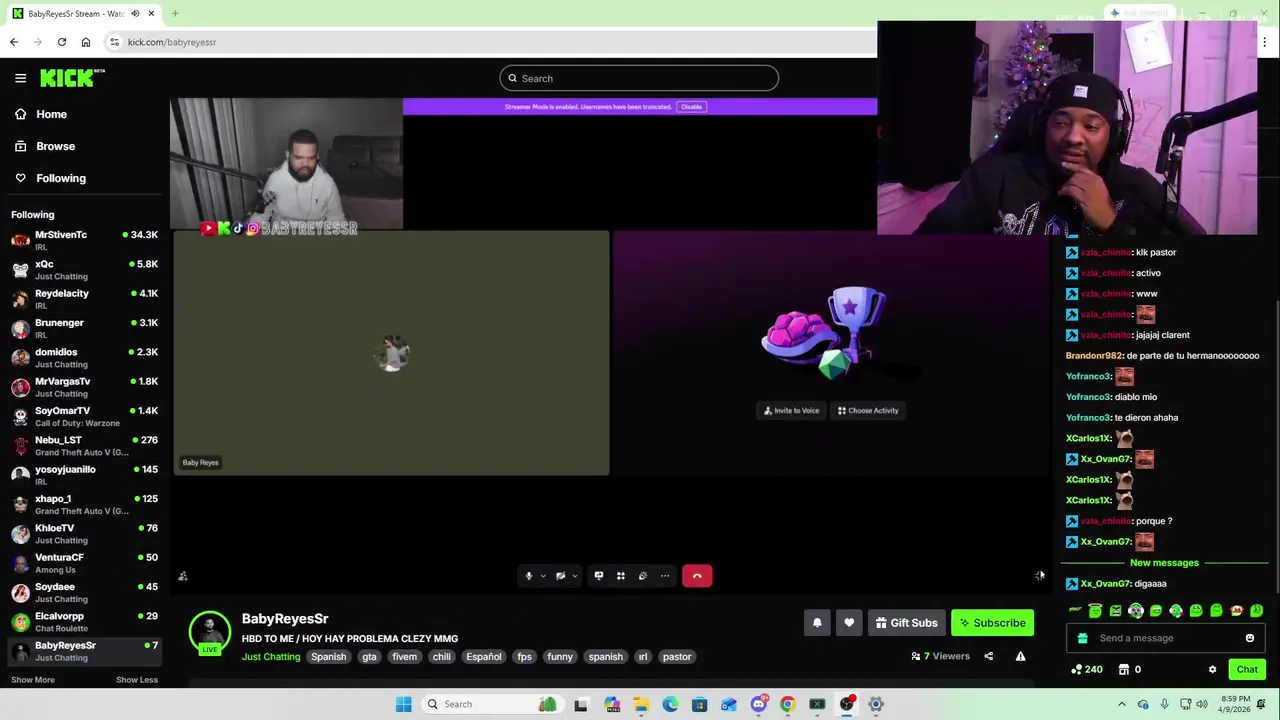Open VenturaCF channel in Following list
The image size is (1280, 720).
pos(84,563)
